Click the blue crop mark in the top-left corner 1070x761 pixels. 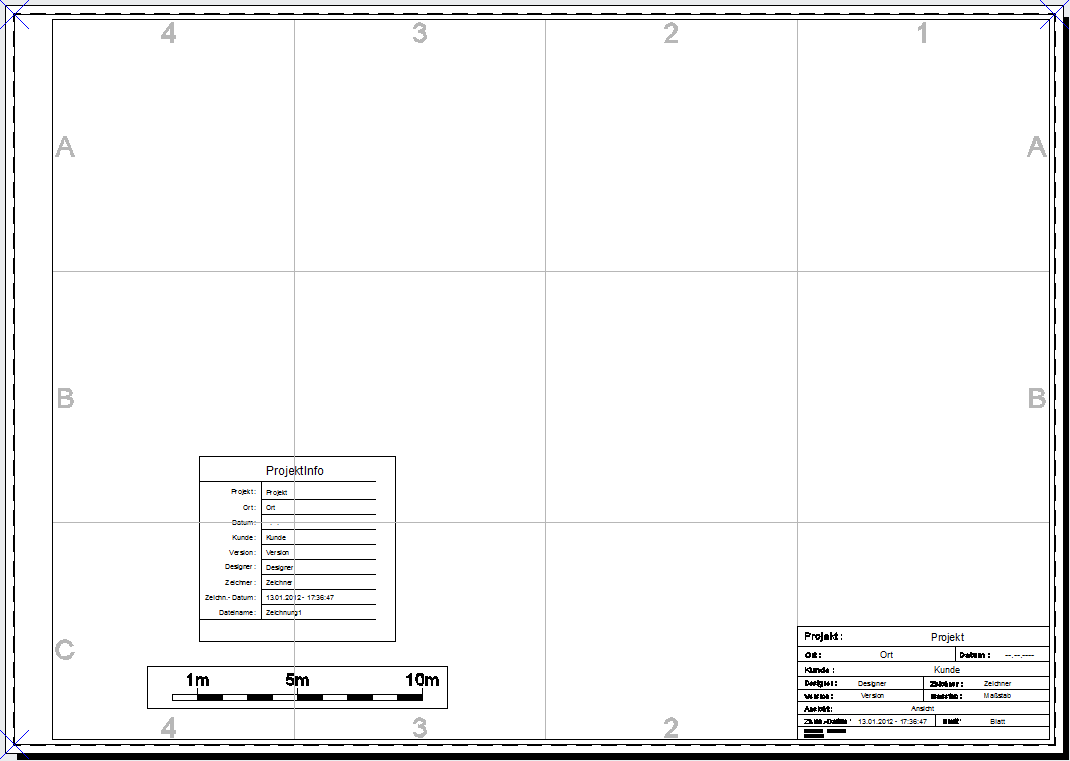(x=14, y=14)
